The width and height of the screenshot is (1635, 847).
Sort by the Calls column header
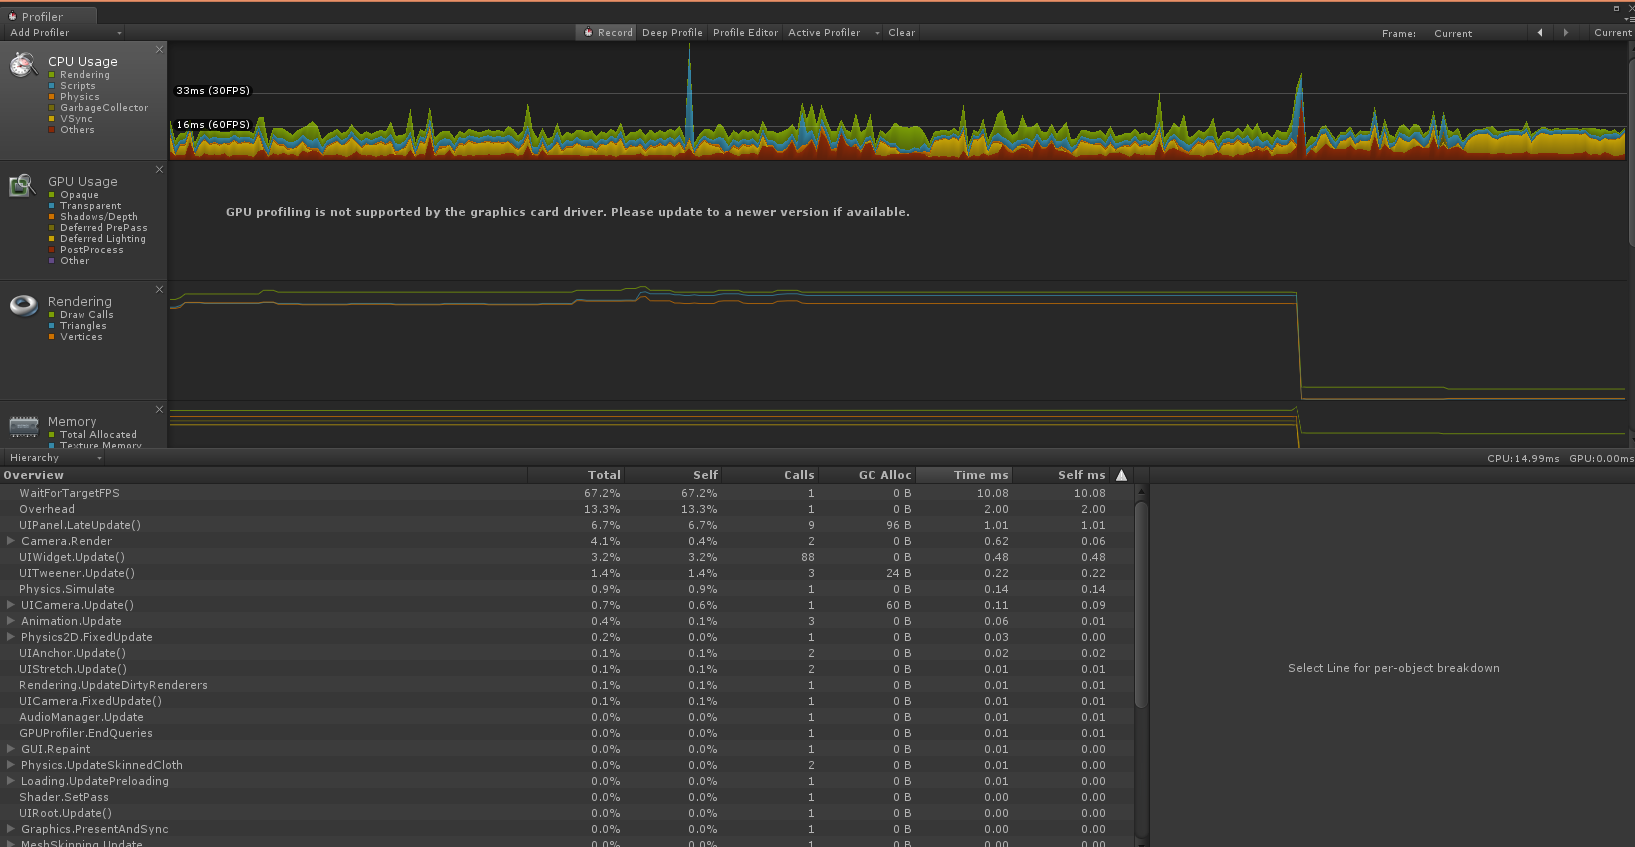pyautogui.click(x=770, y=475)
